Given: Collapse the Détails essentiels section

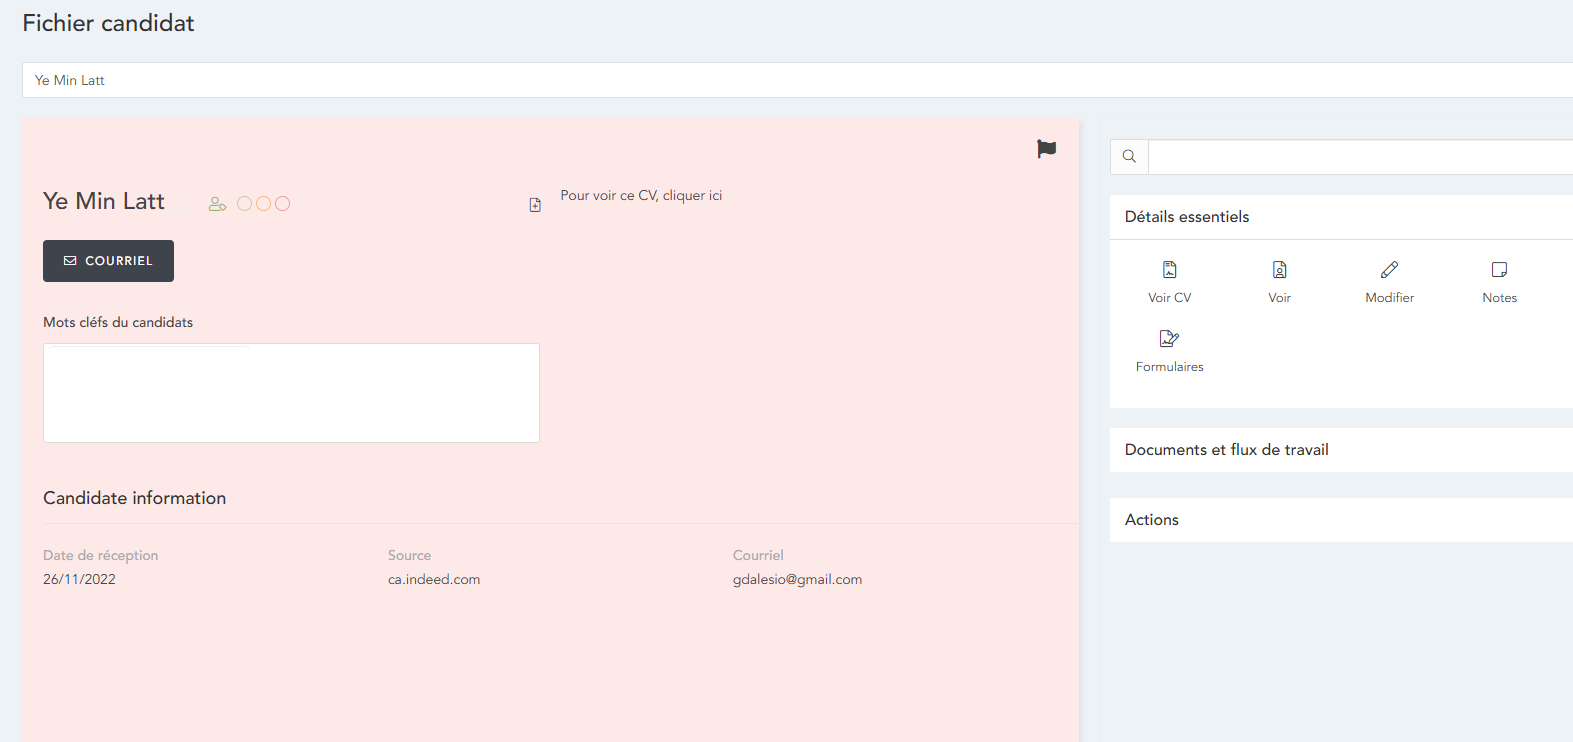Looking at the screenshot, I should coord(1187,217).
